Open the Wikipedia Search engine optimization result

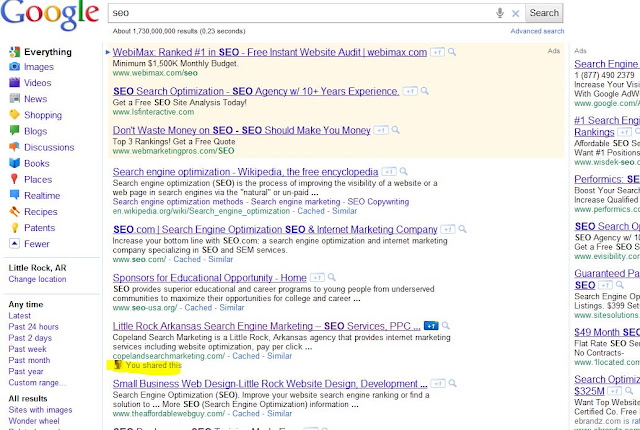[245, 172]
